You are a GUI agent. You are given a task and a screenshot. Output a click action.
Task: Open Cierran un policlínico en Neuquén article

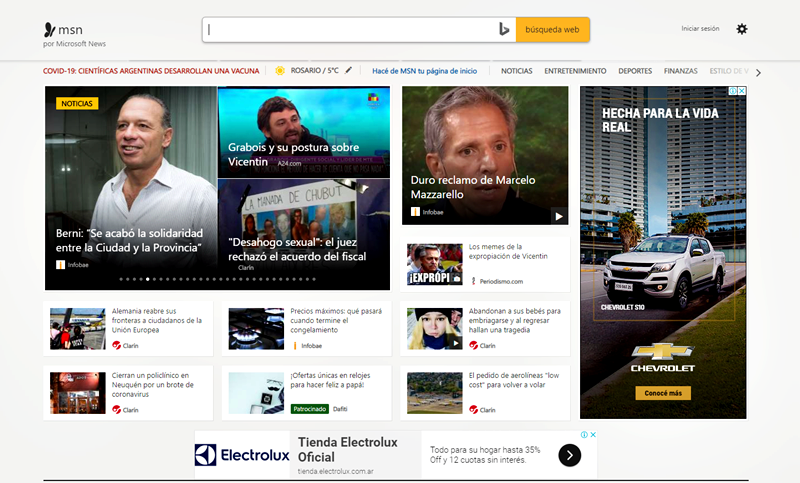point(153,385)
